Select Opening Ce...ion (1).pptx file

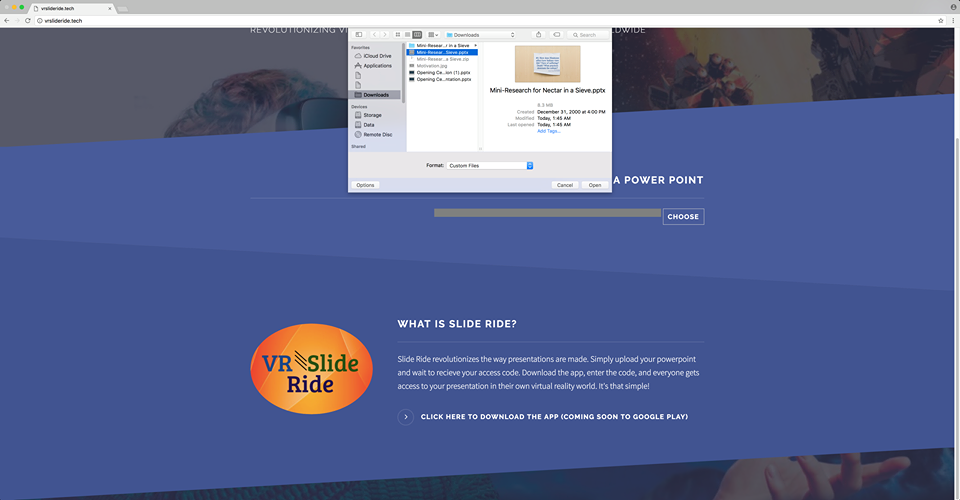[443, 73]
